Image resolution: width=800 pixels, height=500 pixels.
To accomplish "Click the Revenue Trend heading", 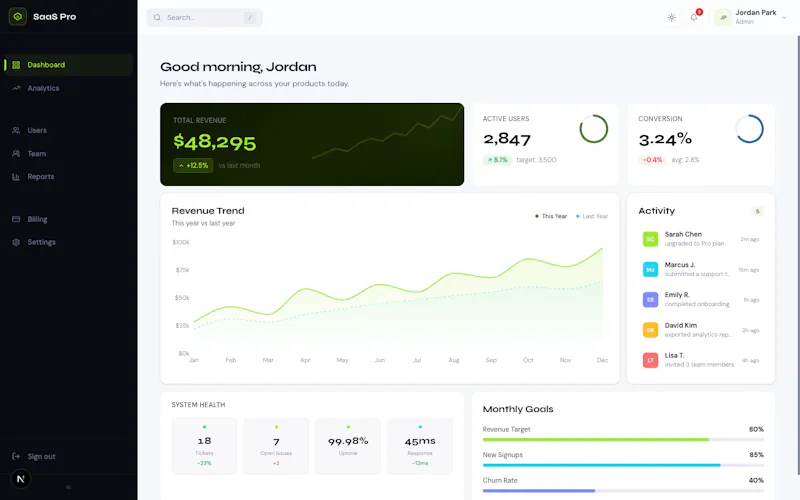I will (208, 211).
